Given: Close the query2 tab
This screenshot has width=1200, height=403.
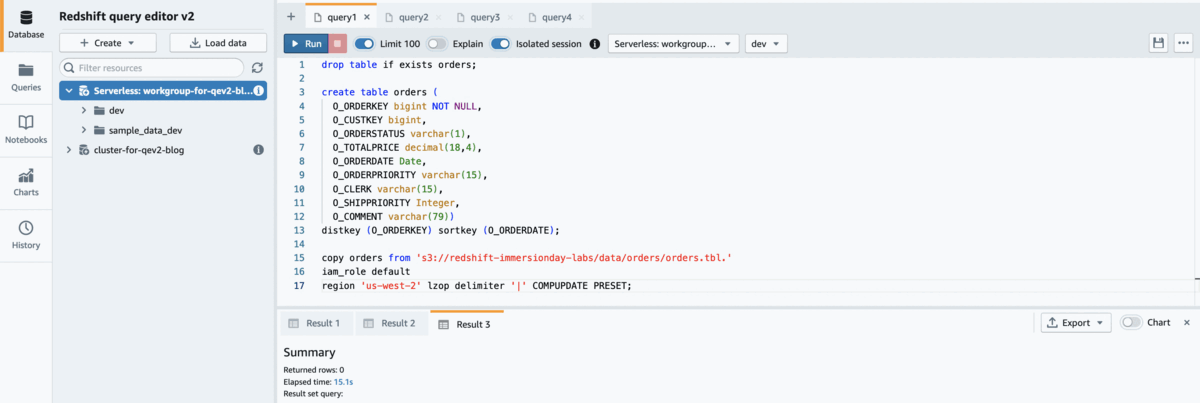Looking at the screenshot, I should coord(438,18).
